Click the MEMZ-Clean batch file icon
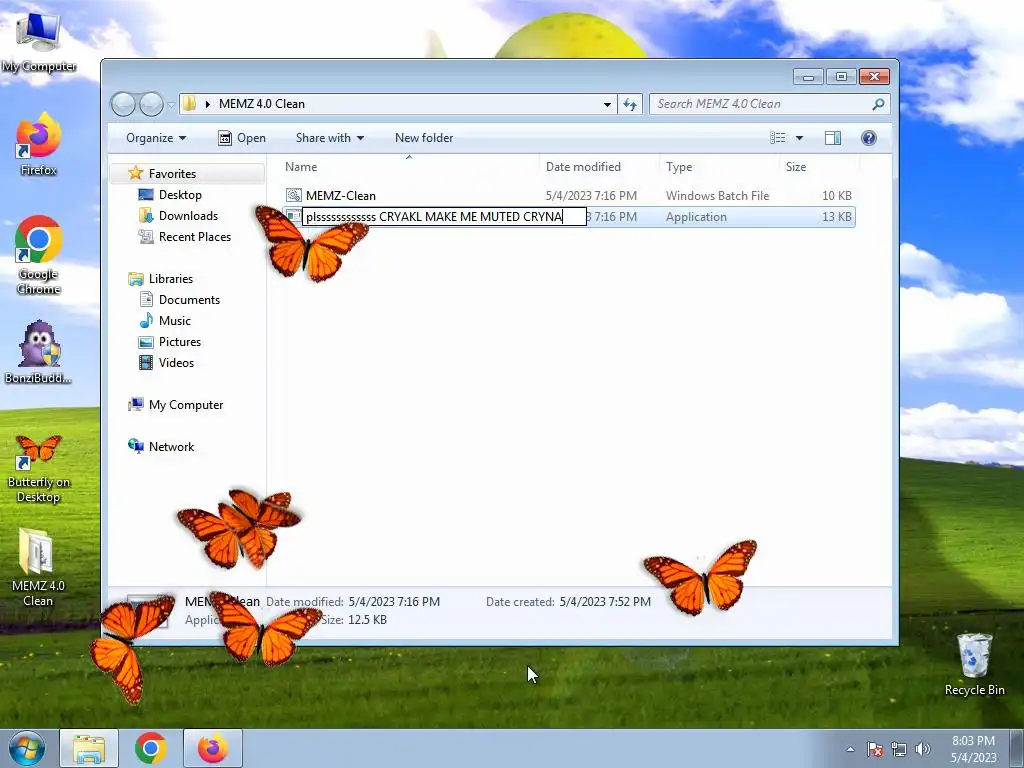 point(294,195)
